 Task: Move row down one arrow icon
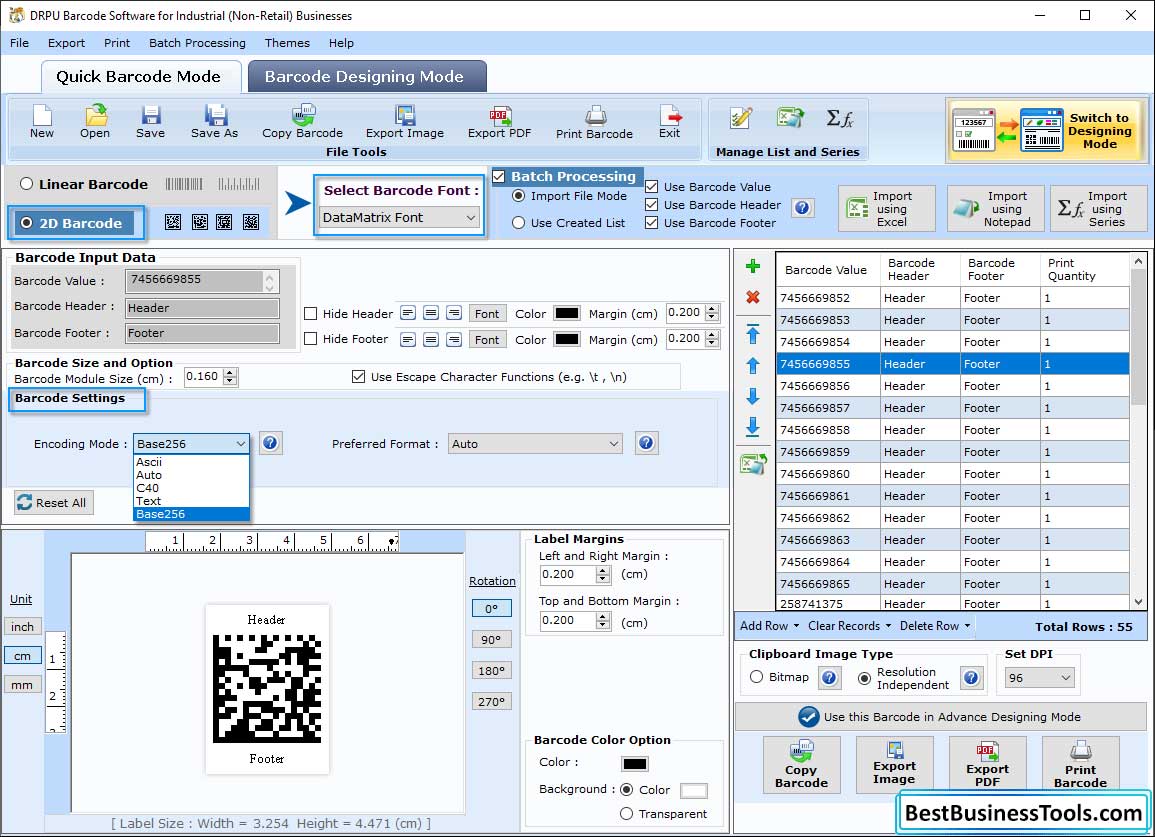[x=753, y=396]
